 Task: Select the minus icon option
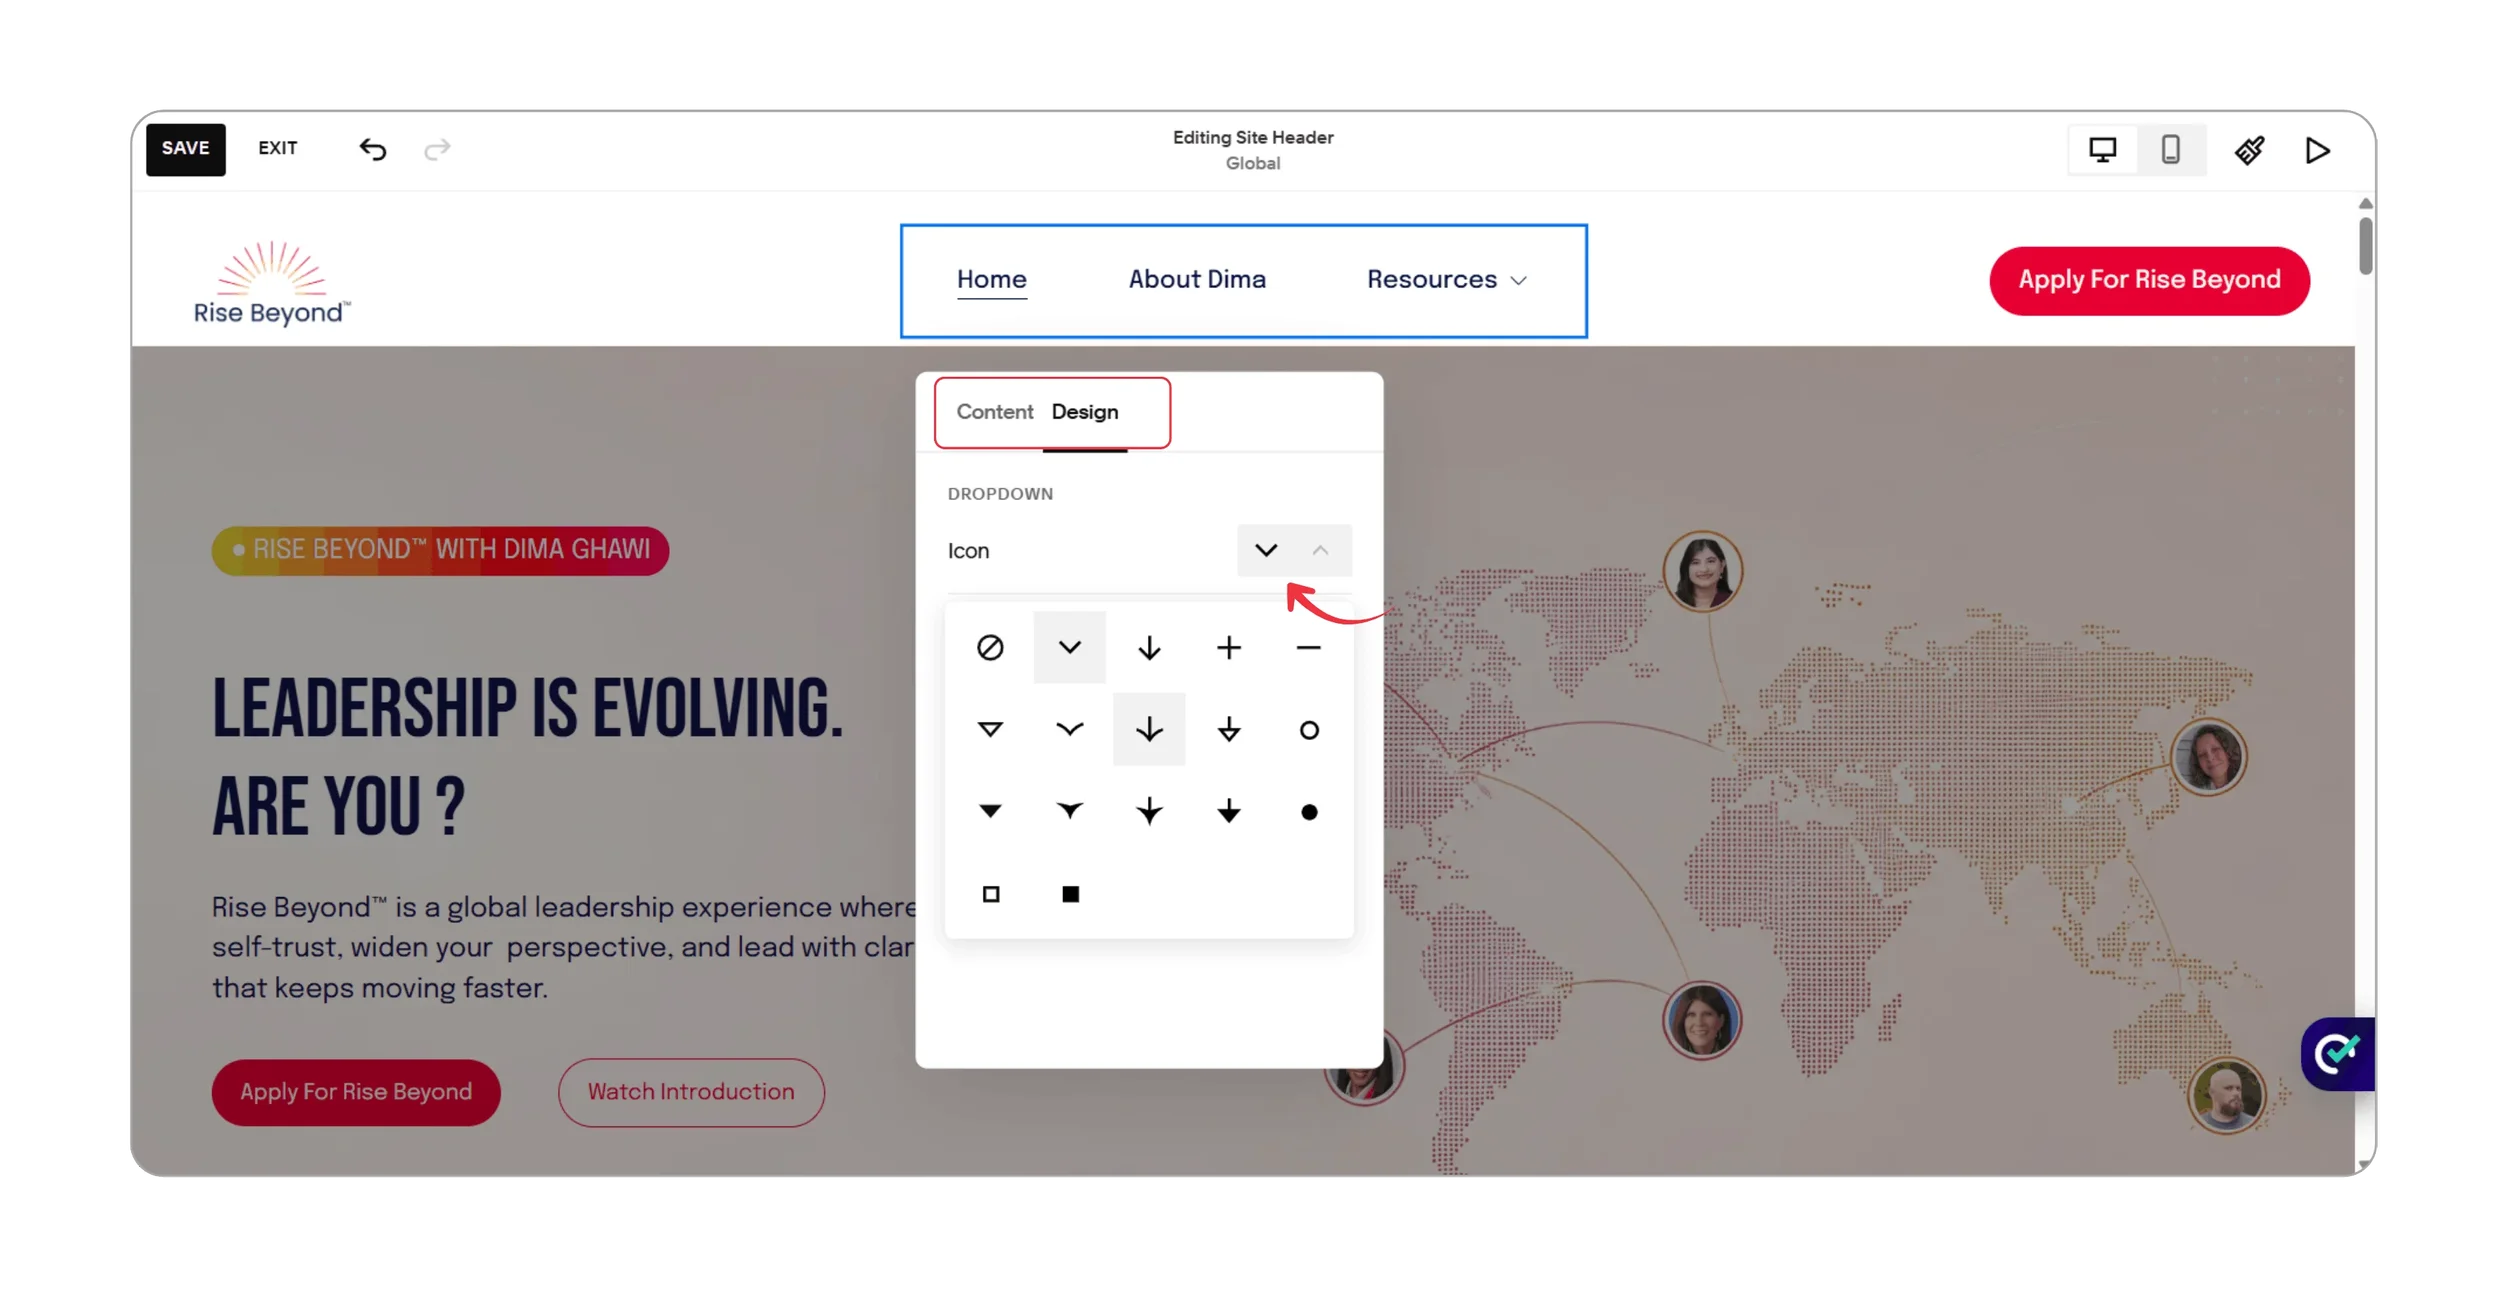click(x=1308, y=648)
